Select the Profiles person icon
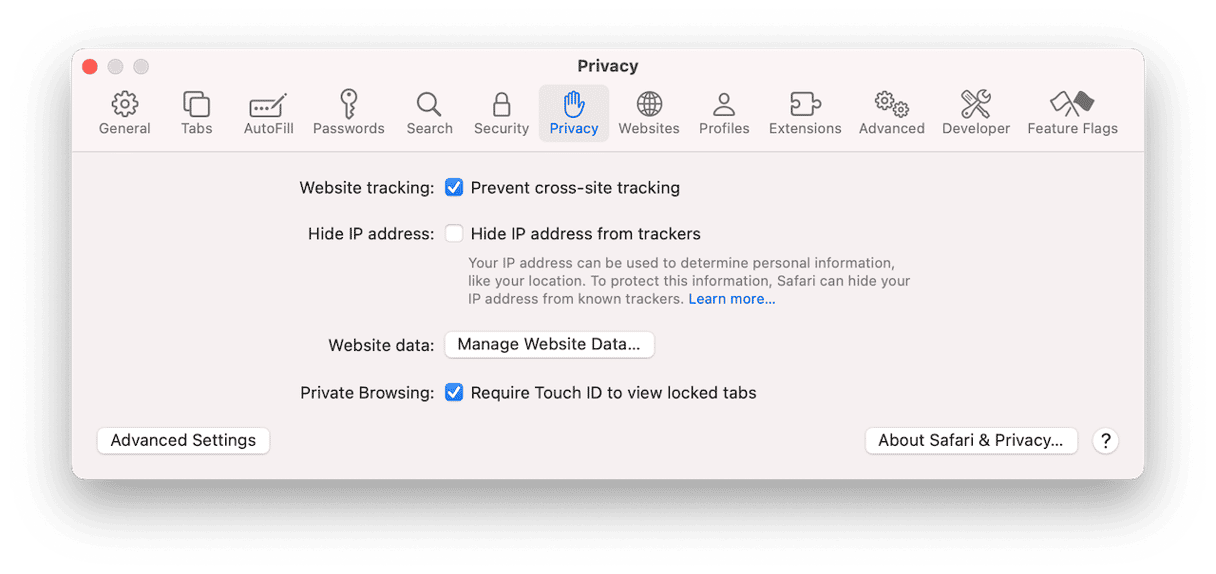Image resolution: width=1216 pixels, height=574 pixels. 724,104
